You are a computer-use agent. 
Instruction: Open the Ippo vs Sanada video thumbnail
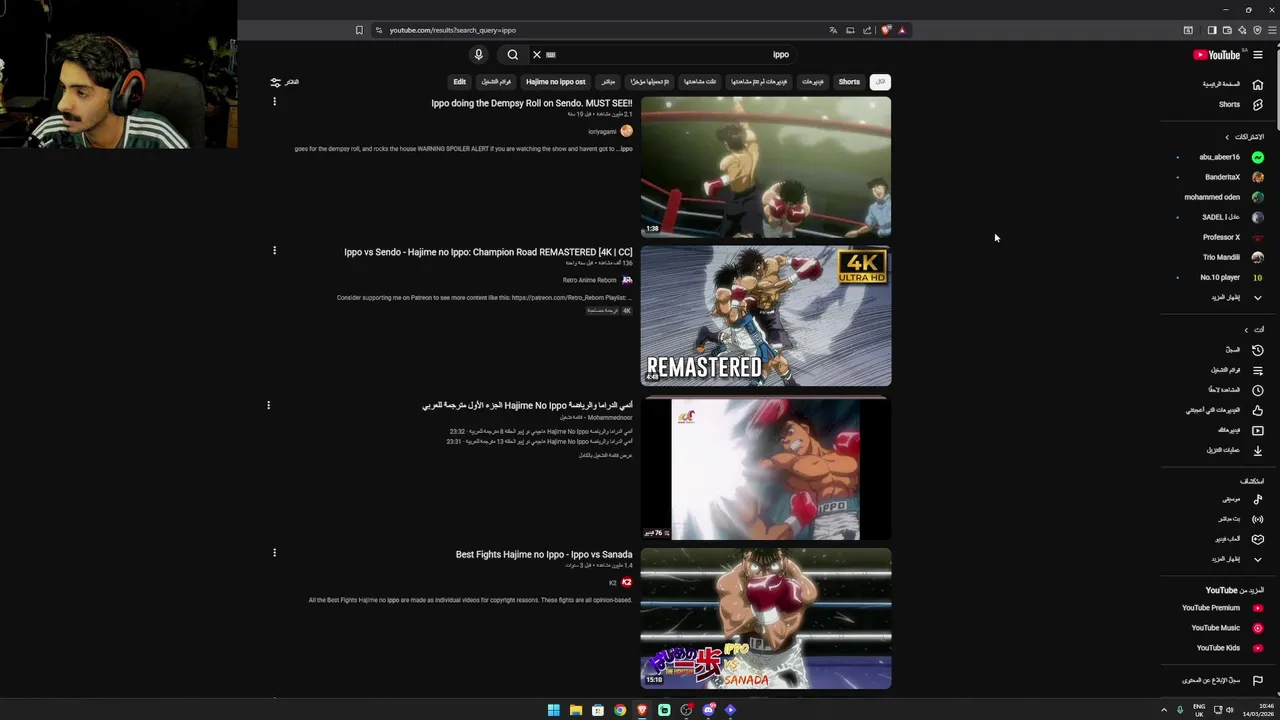(x=766, y=618)
